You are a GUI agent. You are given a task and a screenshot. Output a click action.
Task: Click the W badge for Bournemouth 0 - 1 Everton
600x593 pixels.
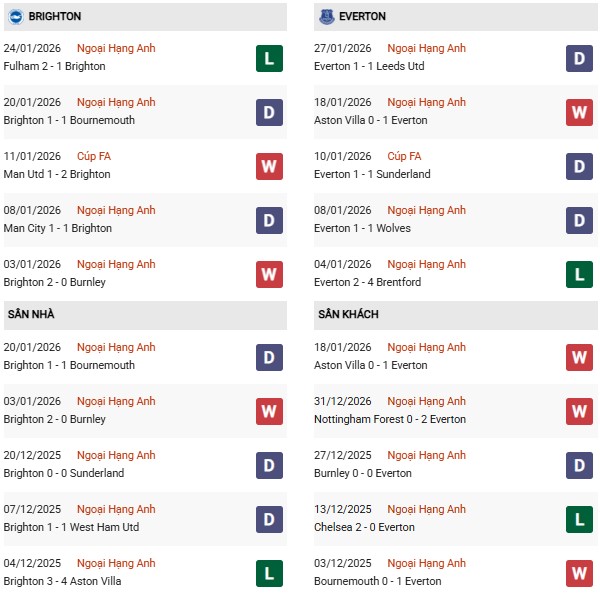(579, 573)
